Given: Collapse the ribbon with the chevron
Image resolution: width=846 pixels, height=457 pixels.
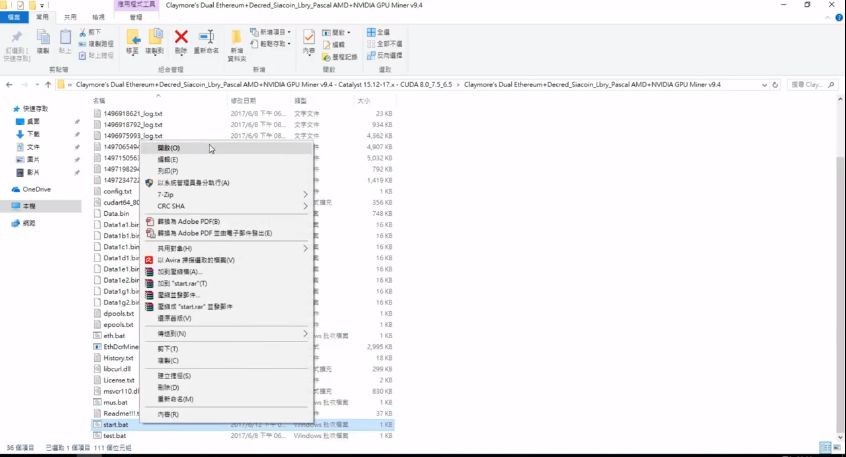Looking at the screenshot, I should point(828,17).
